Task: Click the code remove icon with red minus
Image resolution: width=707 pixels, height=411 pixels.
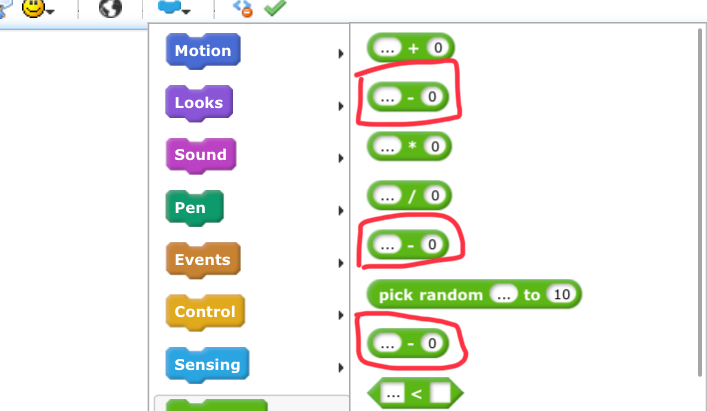Action: (x=242, y=7)
